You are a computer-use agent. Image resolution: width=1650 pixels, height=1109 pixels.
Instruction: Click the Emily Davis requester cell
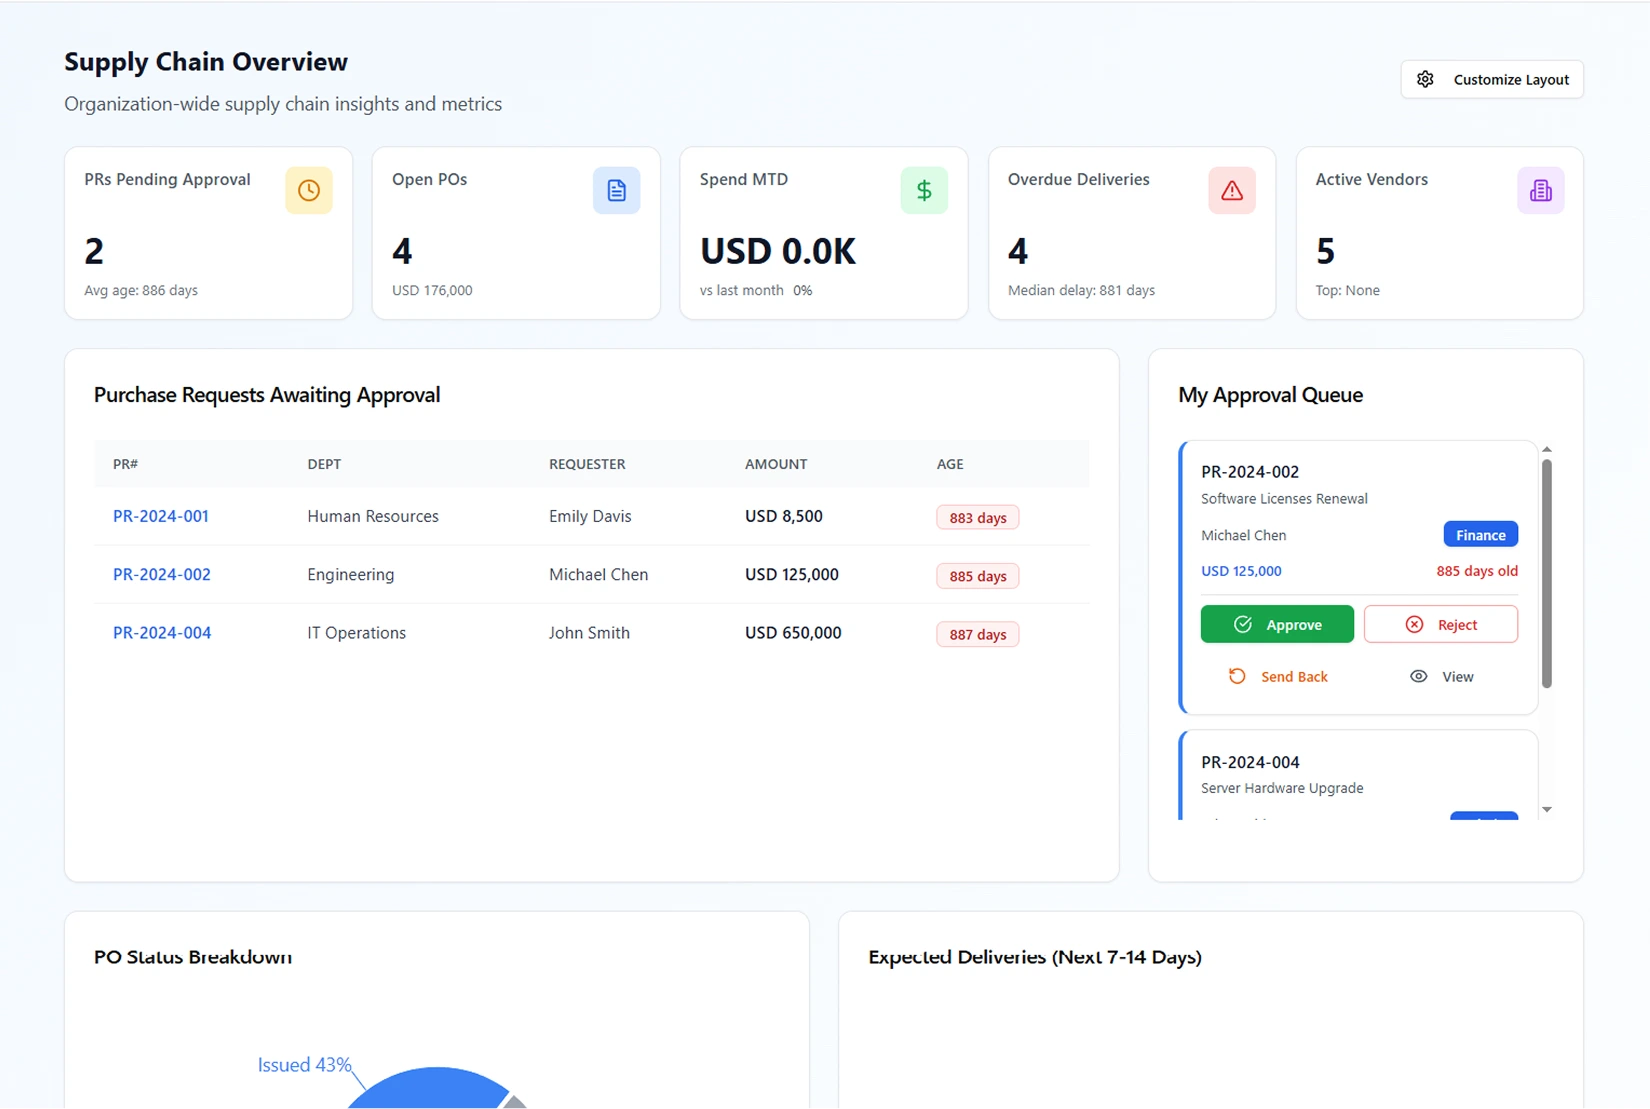[x=590, y=516]
